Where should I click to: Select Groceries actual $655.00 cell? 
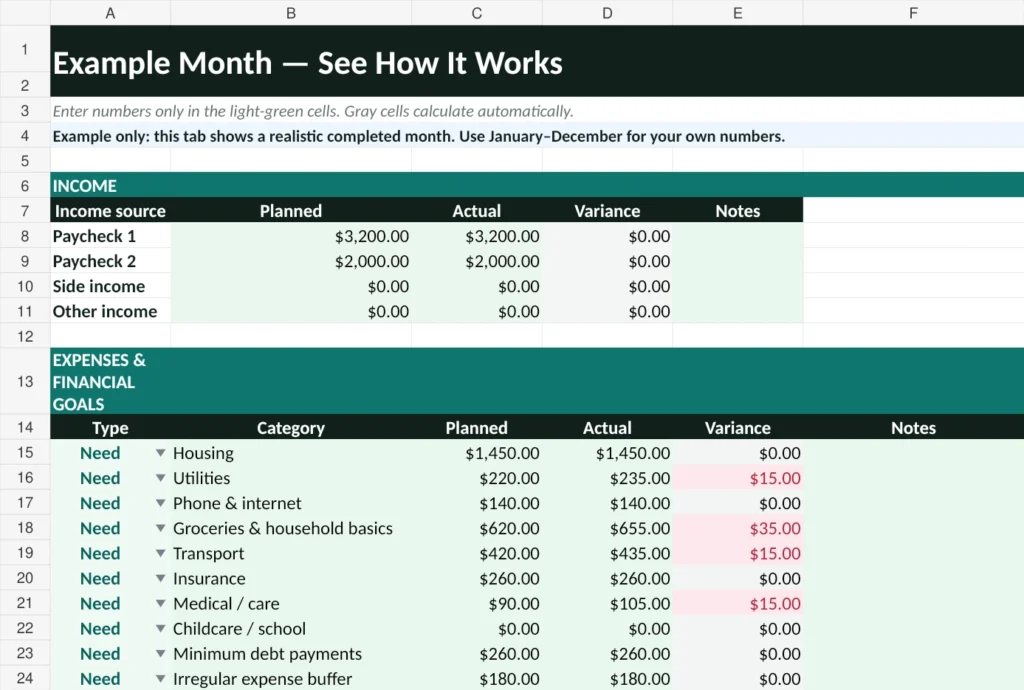(607, 527)
